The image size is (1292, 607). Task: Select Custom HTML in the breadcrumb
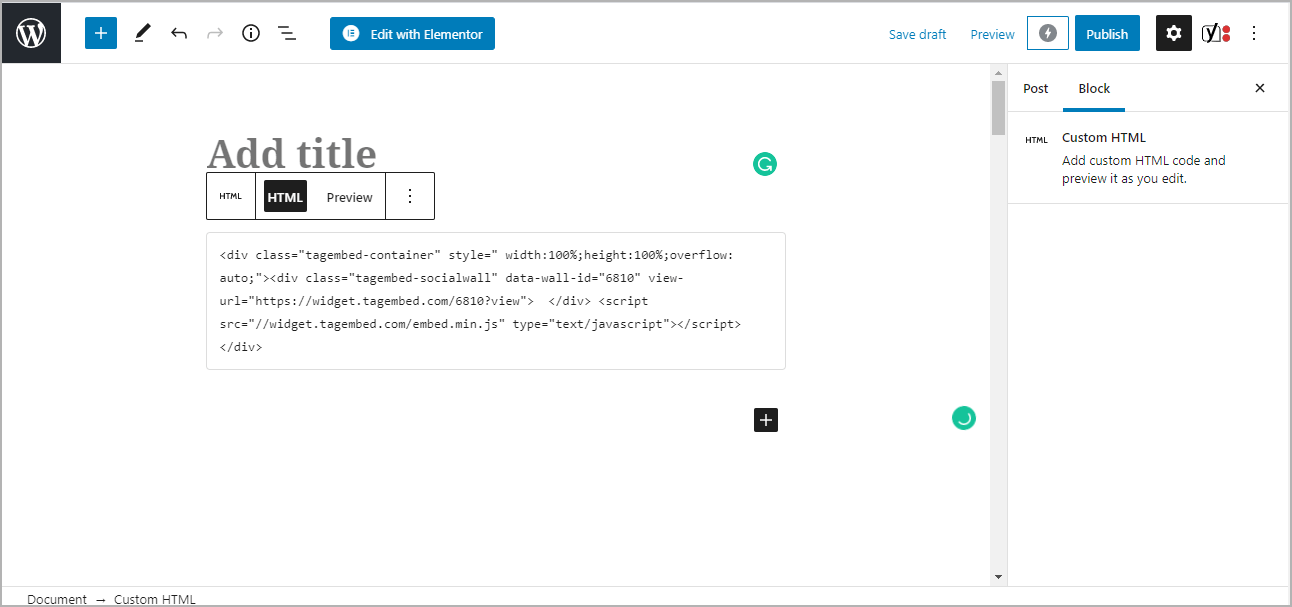[x=155, y=599]
